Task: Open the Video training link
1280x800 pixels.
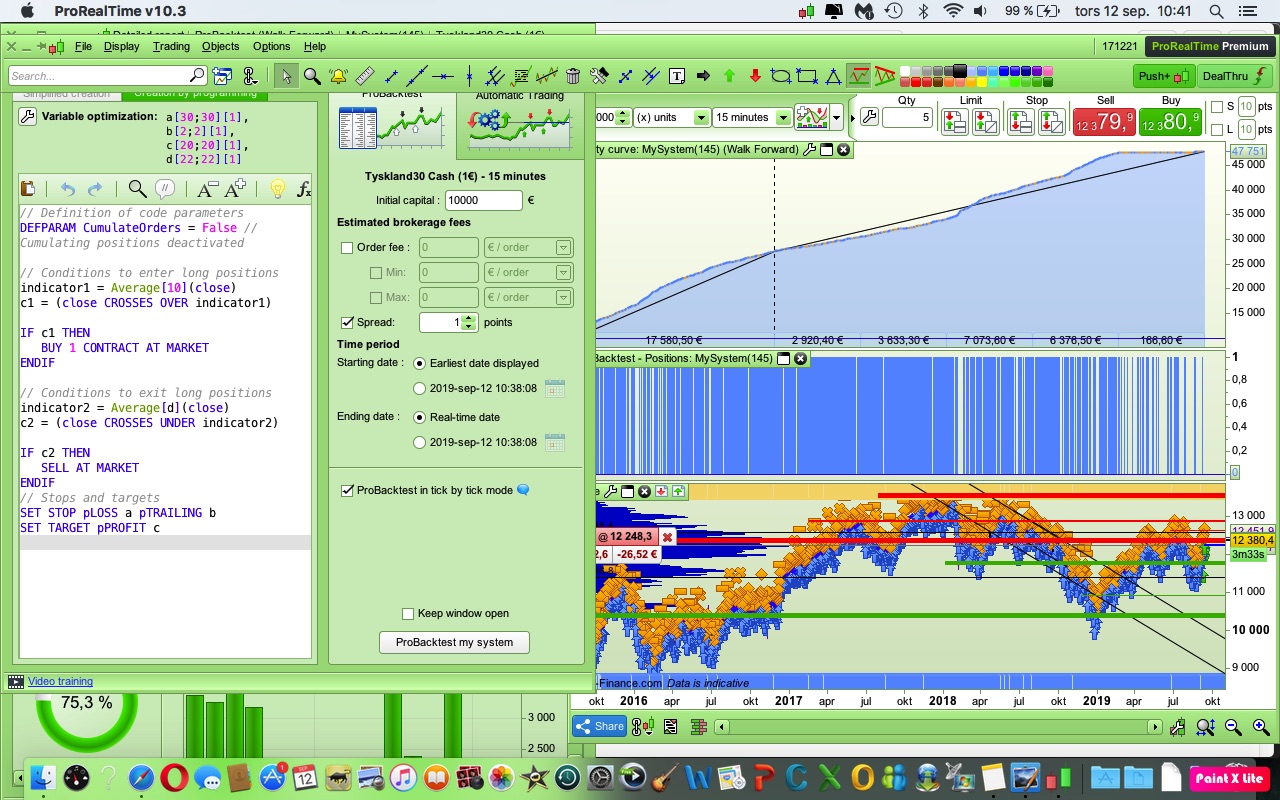Action: coord(60,680)
